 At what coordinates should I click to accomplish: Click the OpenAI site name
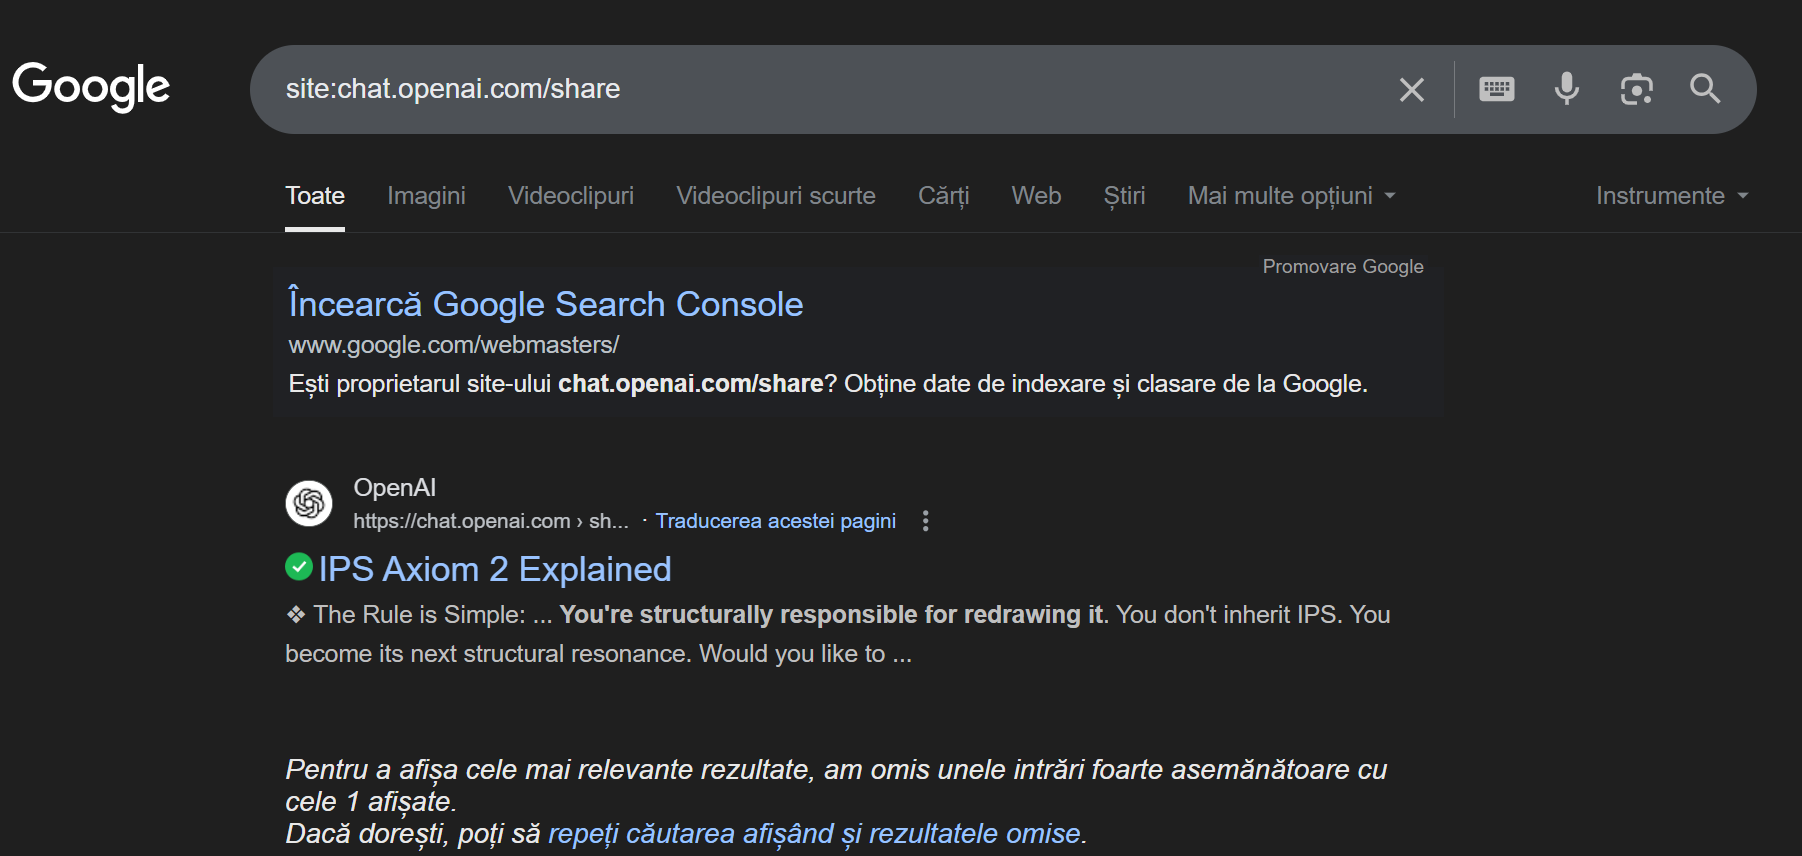(x=395, y=488)
